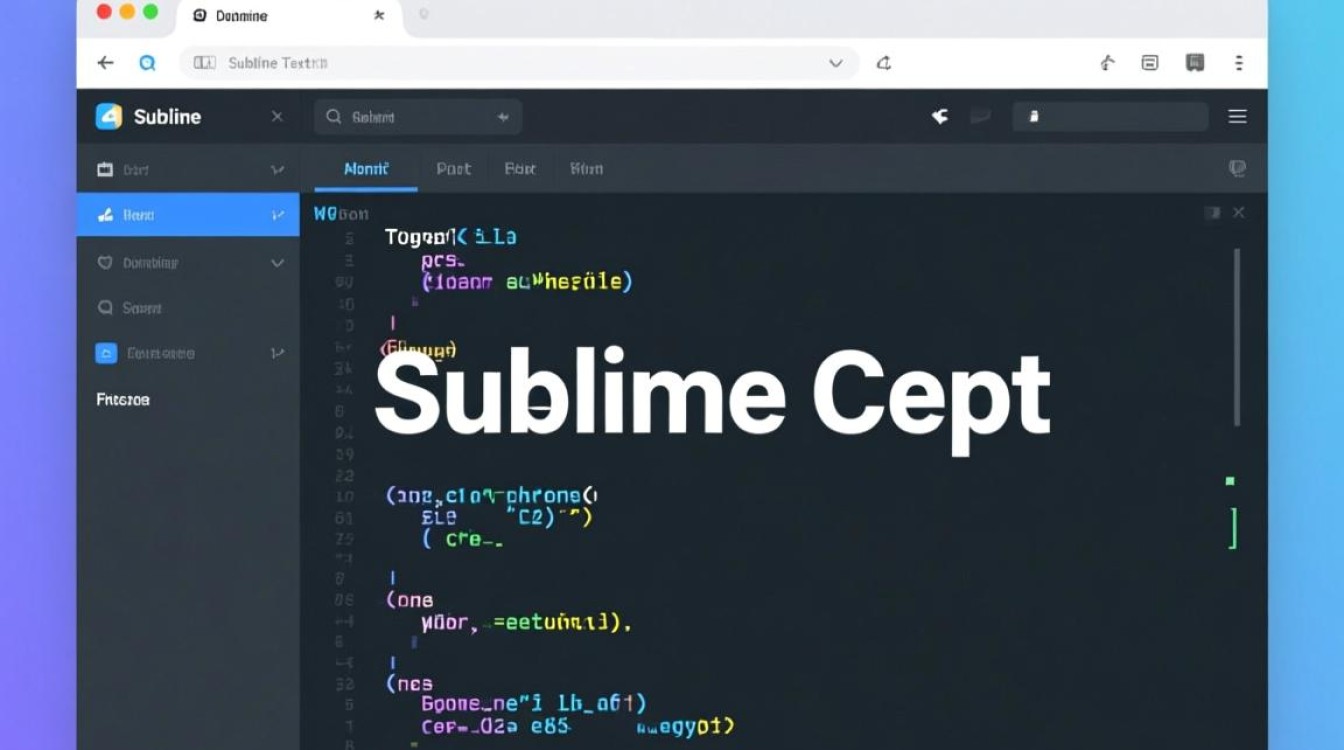Collapse the highlighted blue sidebar row chevron
Viewport: 1344px width, 750px height.
pos(277,215)
